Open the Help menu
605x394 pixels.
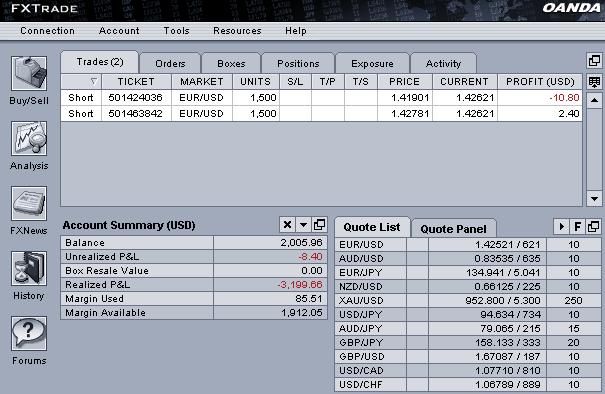[296, 31]
